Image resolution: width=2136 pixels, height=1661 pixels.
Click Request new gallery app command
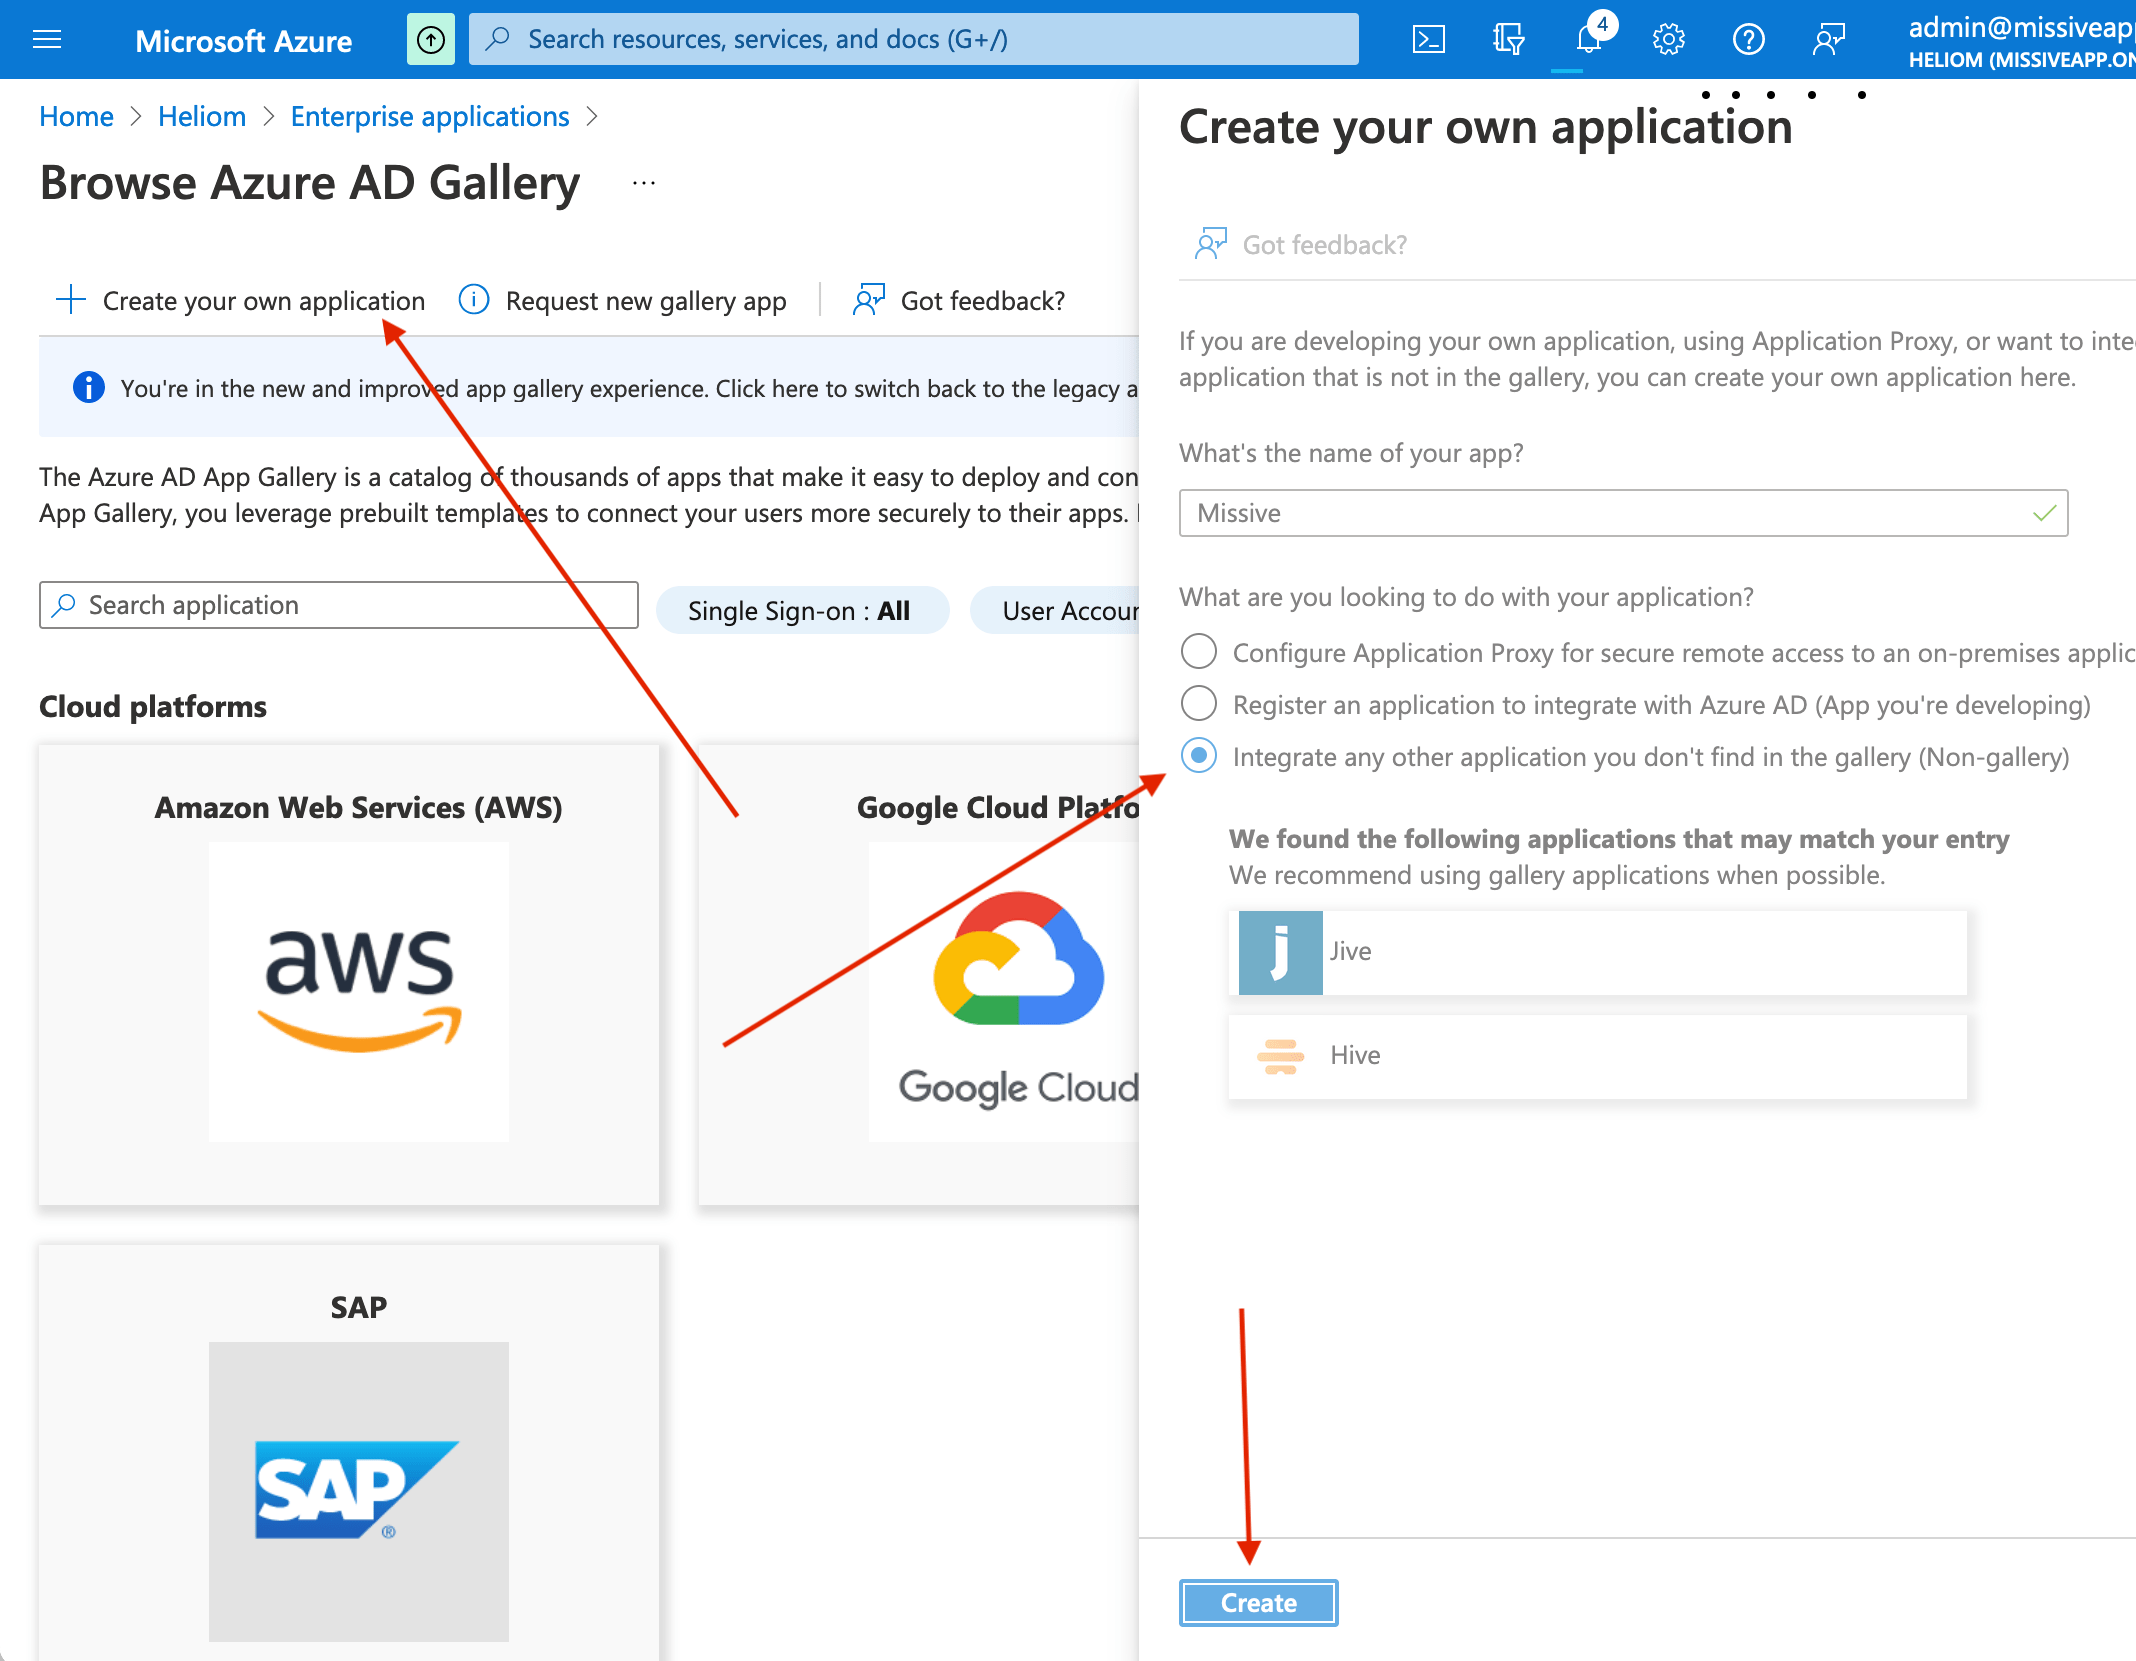point(623,301)
